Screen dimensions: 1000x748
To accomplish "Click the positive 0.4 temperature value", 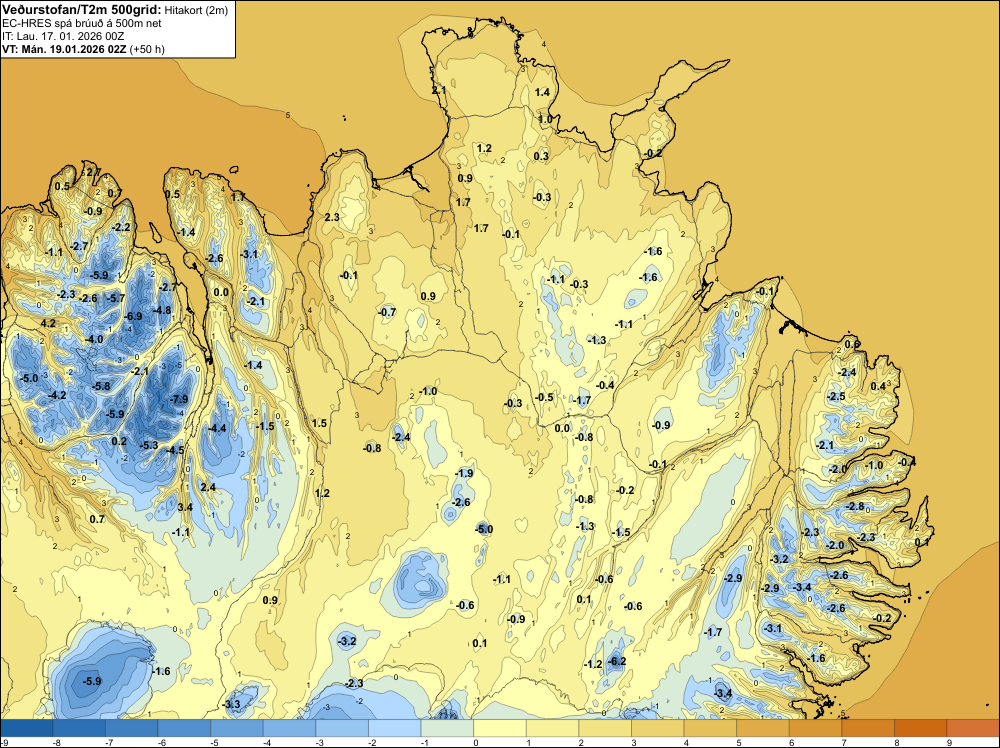I will [878, 386].
